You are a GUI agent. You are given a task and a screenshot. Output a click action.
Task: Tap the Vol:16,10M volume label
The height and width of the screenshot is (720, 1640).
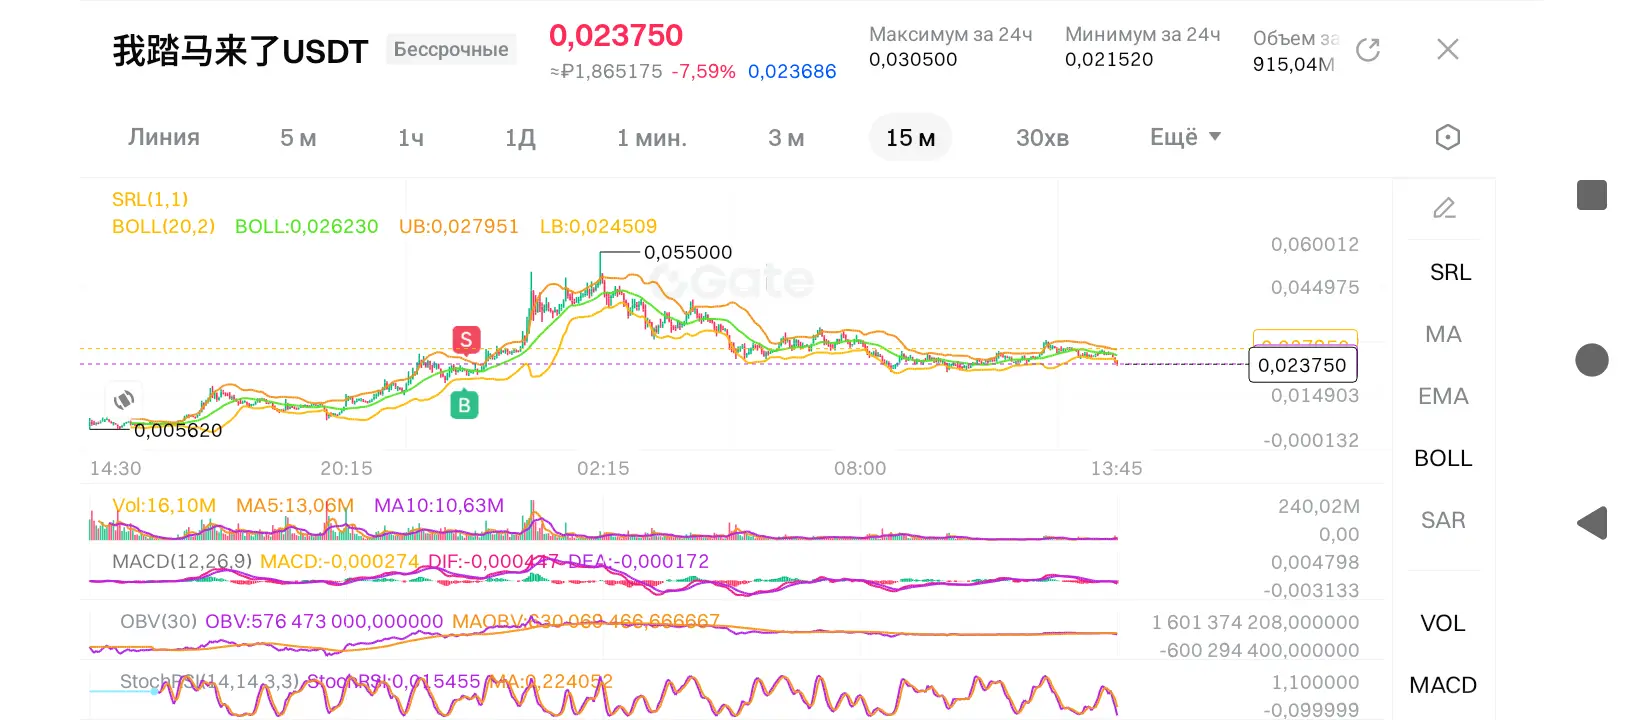point(164,505)
